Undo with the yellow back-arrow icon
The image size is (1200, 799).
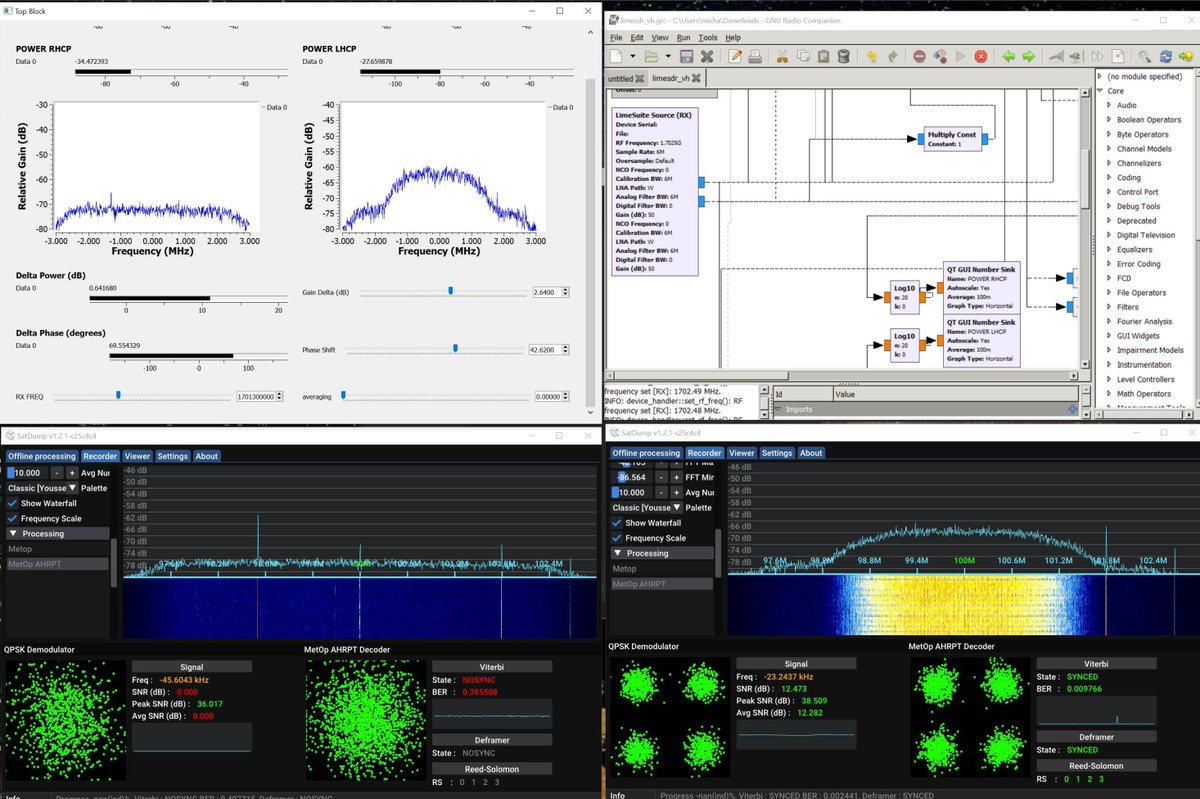pyautogui.click(x=872, y=57)
